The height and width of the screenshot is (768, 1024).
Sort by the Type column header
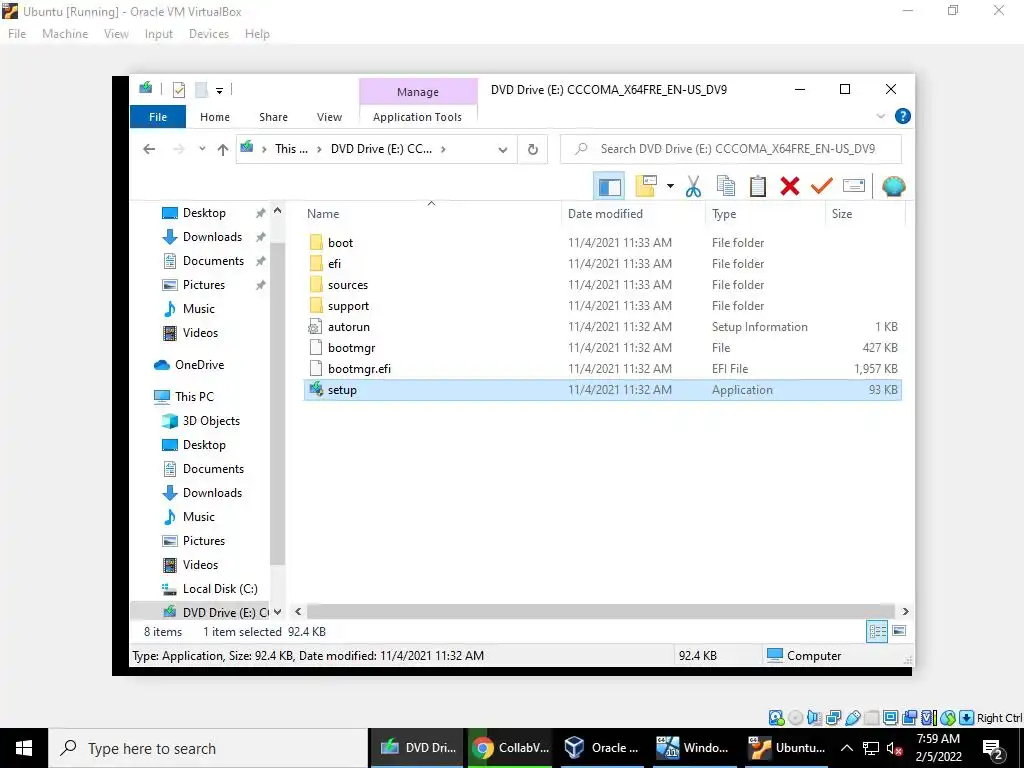pos(765,214)
